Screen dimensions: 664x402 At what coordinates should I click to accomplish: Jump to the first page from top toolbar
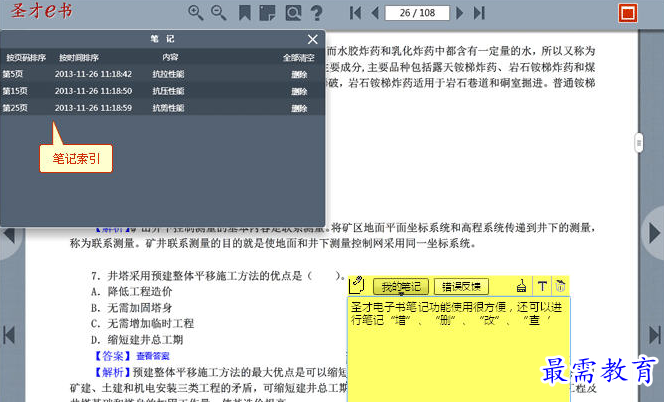(x=355, y=13)
